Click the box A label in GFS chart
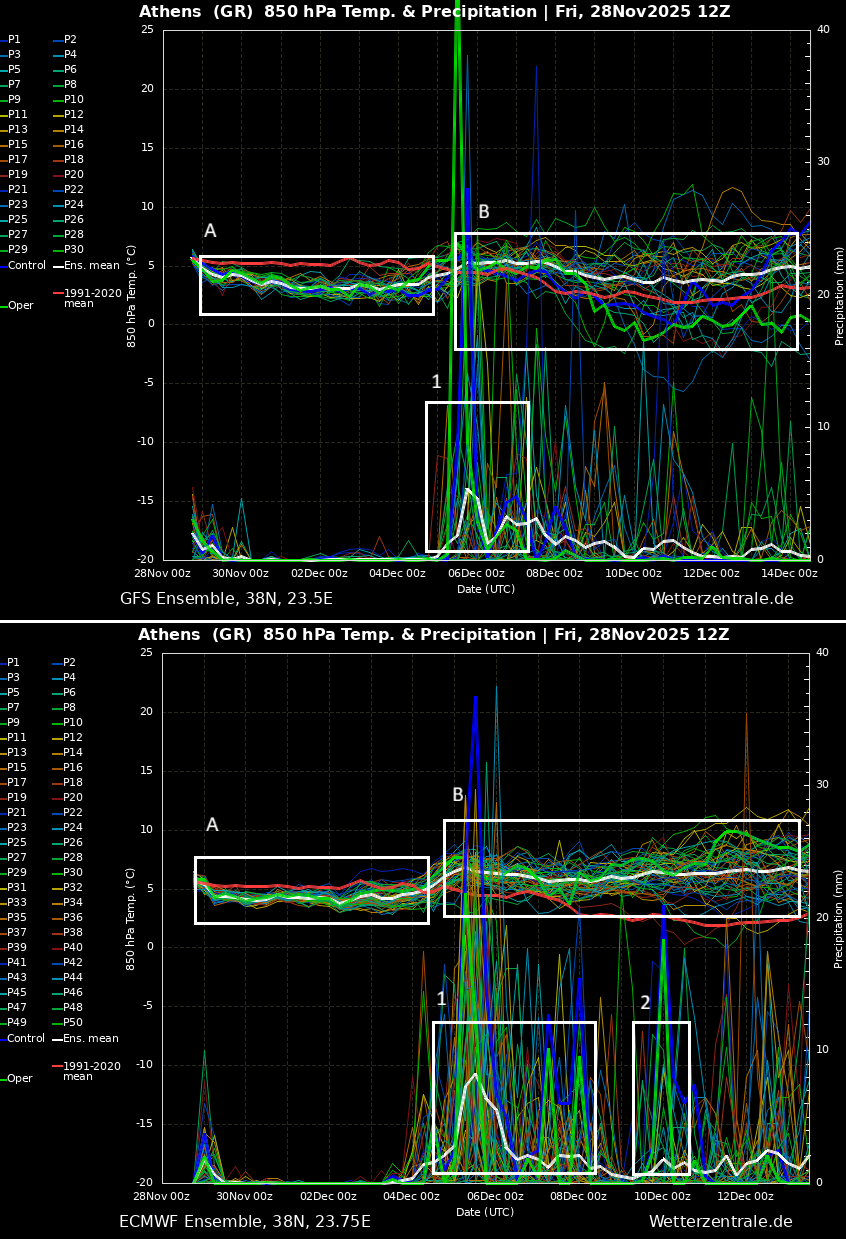846x1239 pixels. point(210,231)
